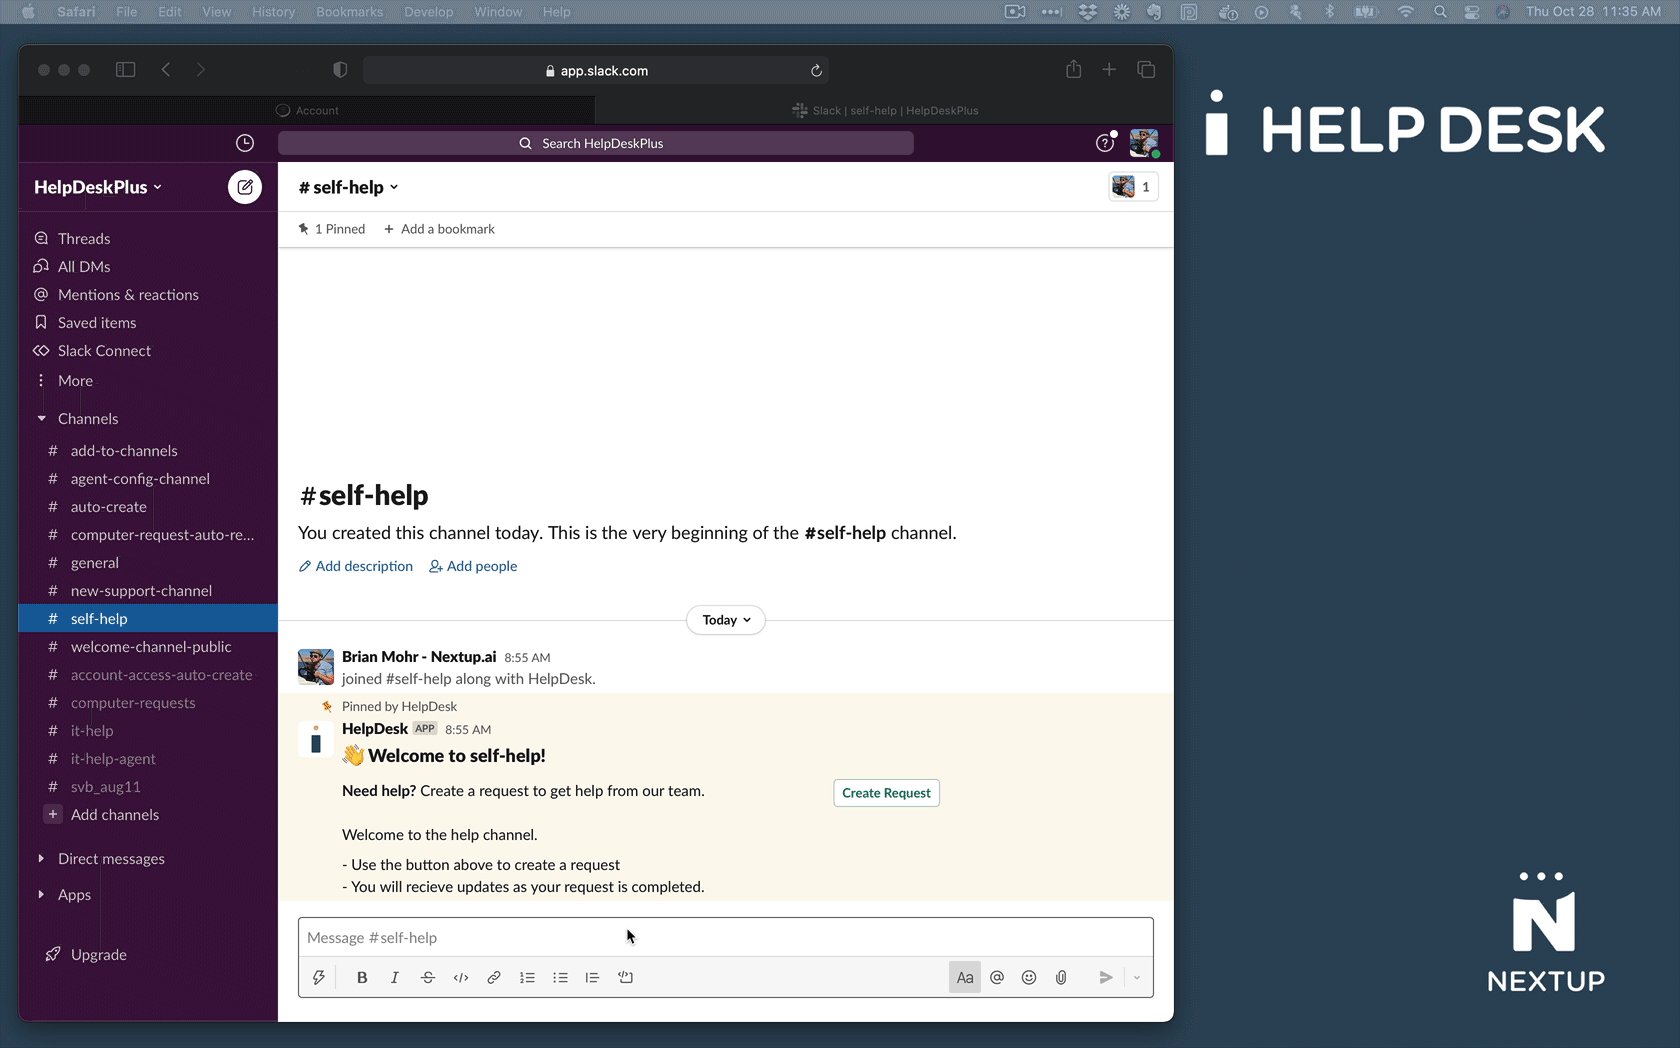Open the Shortcuts lightning bolt icon
Screen dimensions: 1680x1048
coord(319,978)
